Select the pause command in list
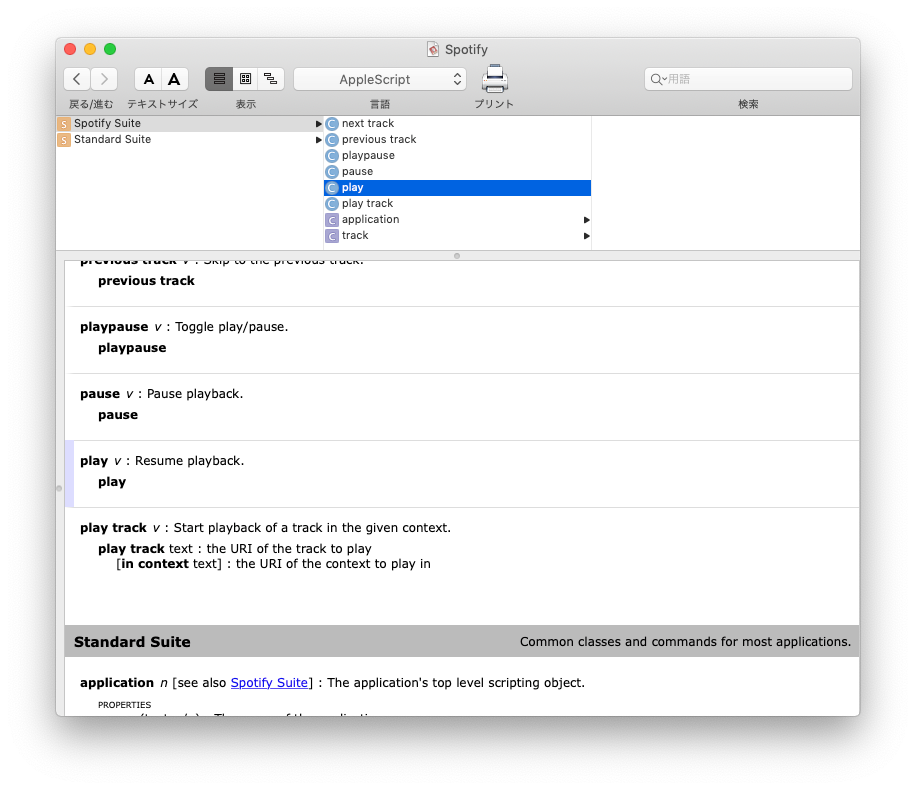 [x=457, y=171]
